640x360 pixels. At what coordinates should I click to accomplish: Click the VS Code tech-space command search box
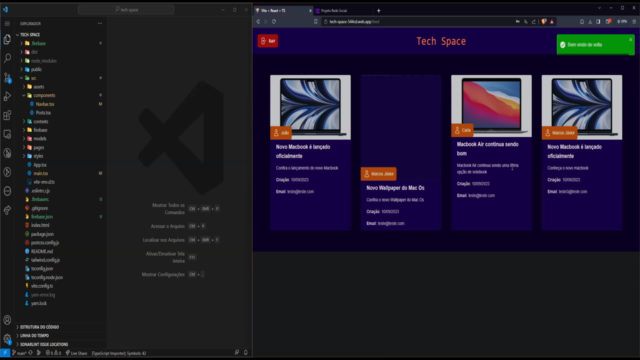coord(126,9)
